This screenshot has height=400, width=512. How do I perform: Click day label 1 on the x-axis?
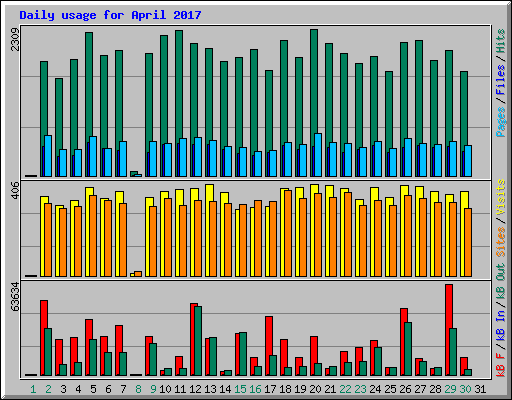click(x=33, y=389)
